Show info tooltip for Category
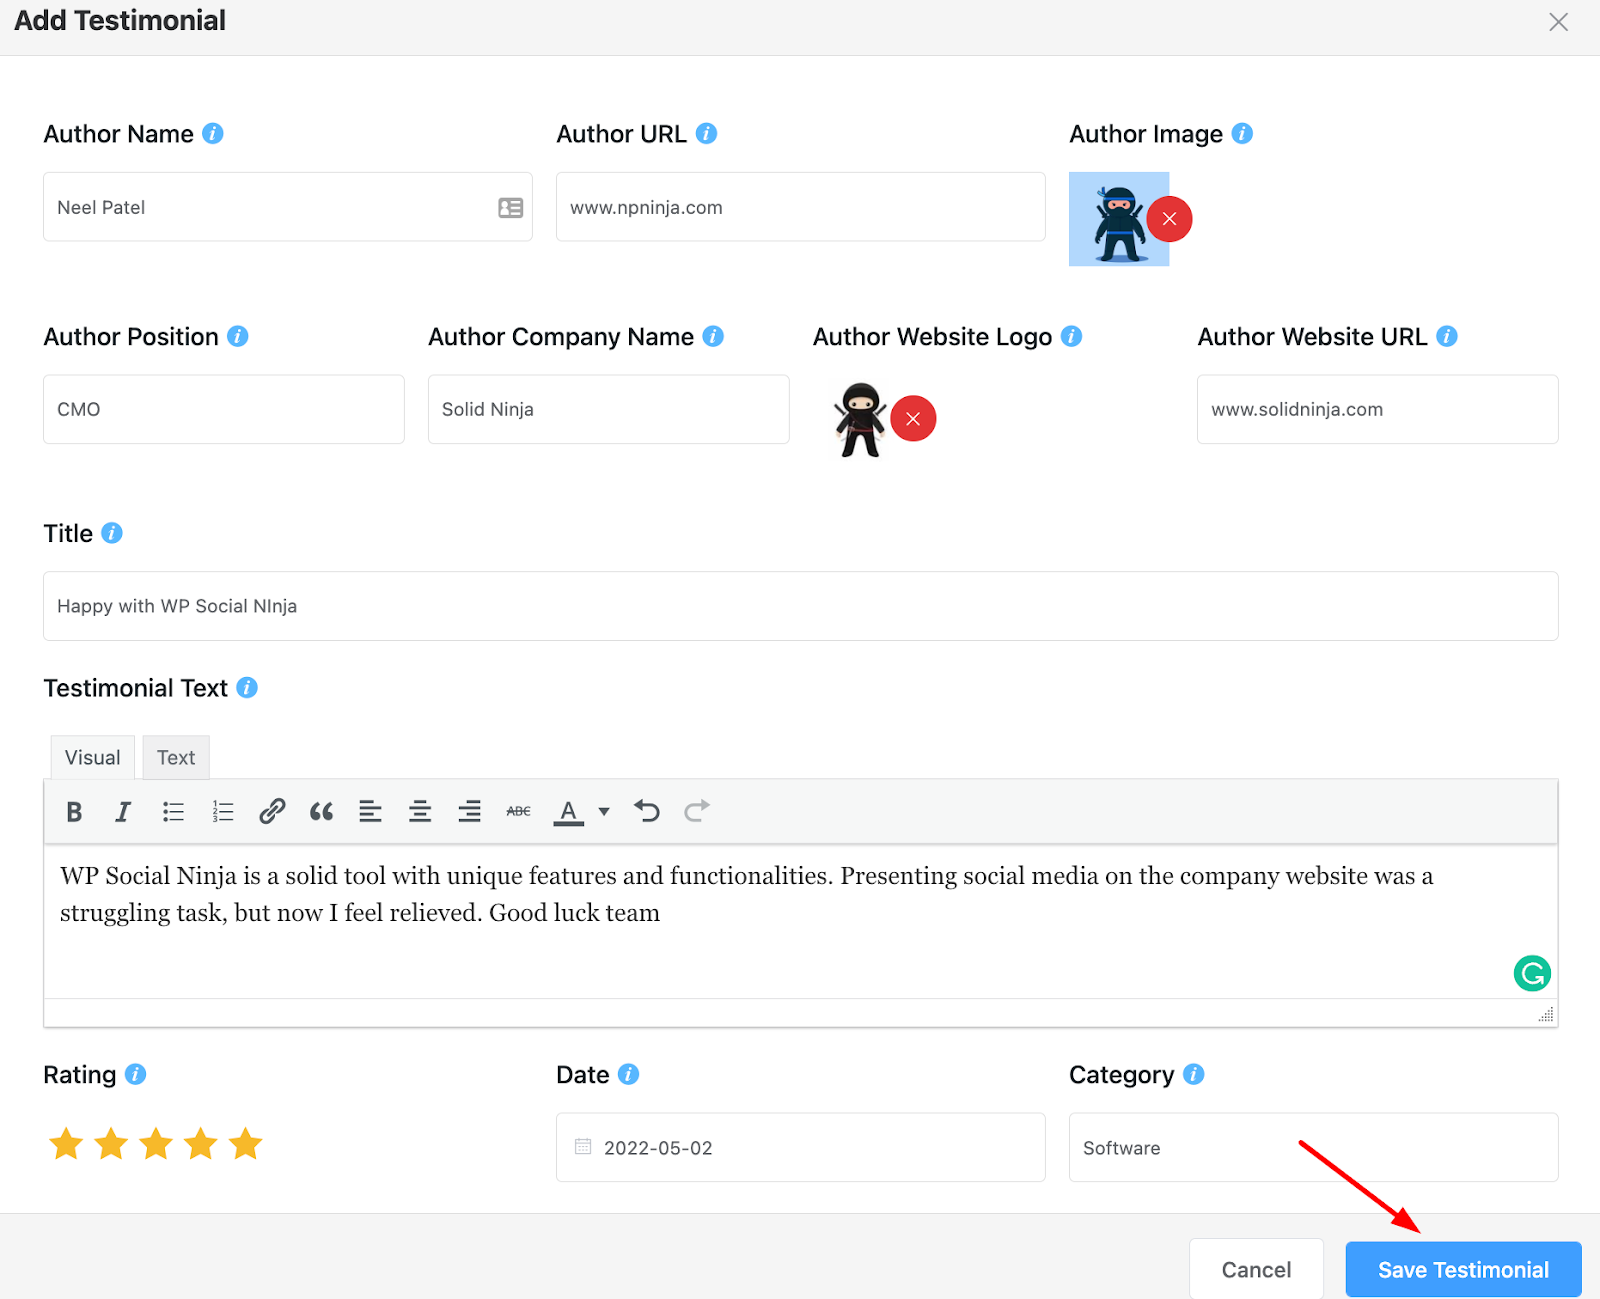1600x1299 pixels. 1194,1074
